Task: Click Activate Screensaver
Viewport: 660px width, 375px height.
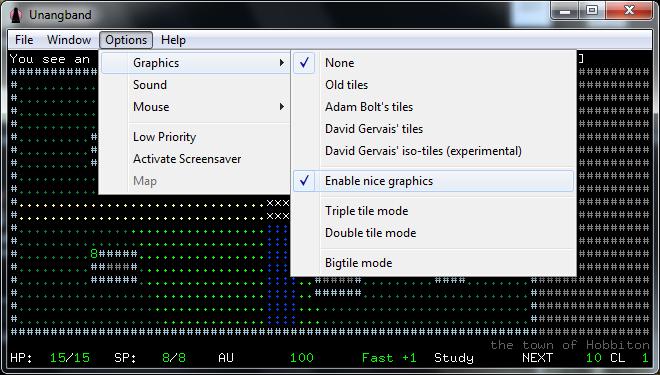Action: (195, 159)
